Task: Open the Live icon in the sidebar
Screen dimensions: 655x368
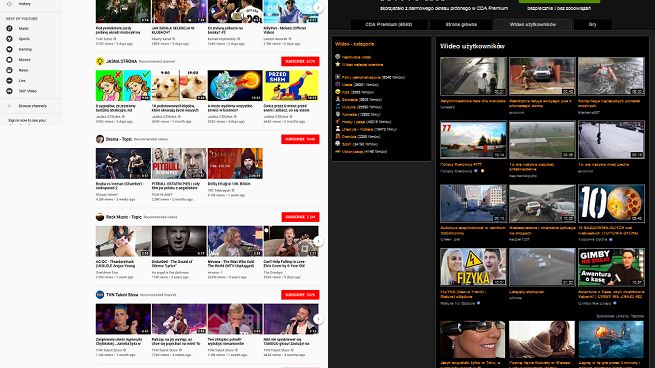Action: tap(9, 81)
